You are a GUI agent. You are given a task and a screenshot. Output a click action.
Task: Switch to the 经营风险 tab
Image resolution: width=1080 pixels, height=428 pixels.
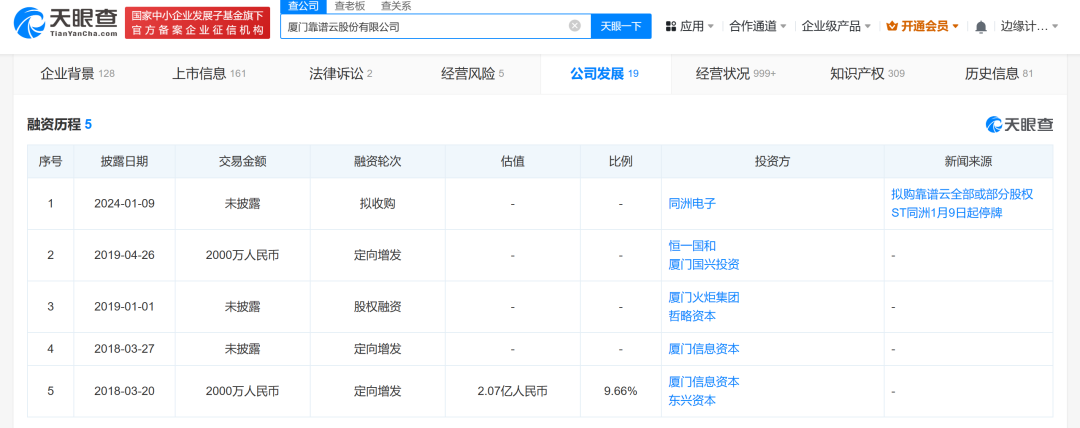(x=472, y=74)
